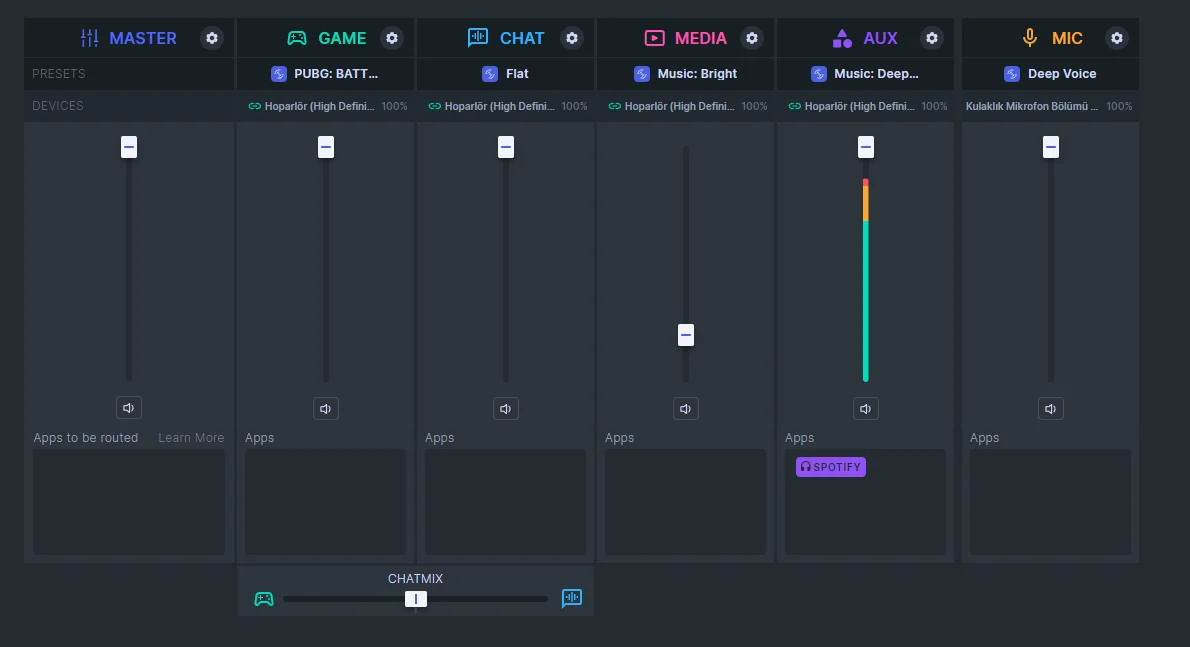Click the MASTER volume slider handle
This screenshot has height=647, width=1190.
coord(129,147)
